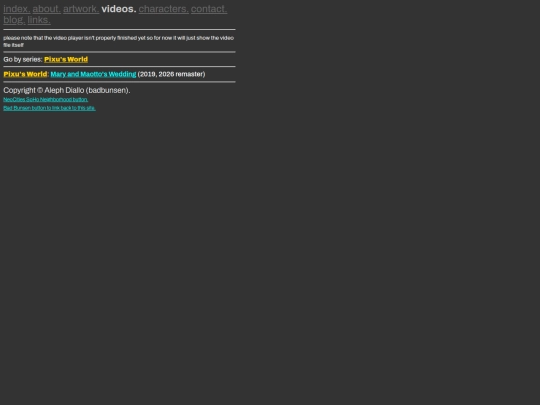
Task: Visit the blog. page
Action: [x=14, y=20]
